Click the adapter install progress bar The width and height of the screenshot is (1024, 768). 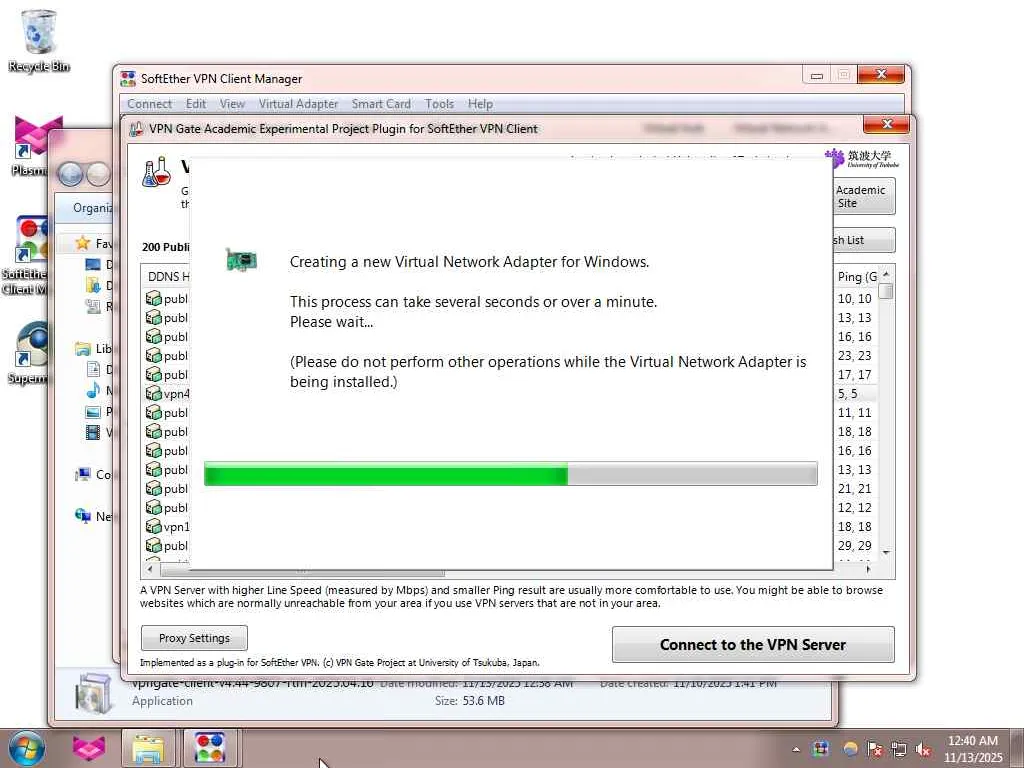coord(510,473)
